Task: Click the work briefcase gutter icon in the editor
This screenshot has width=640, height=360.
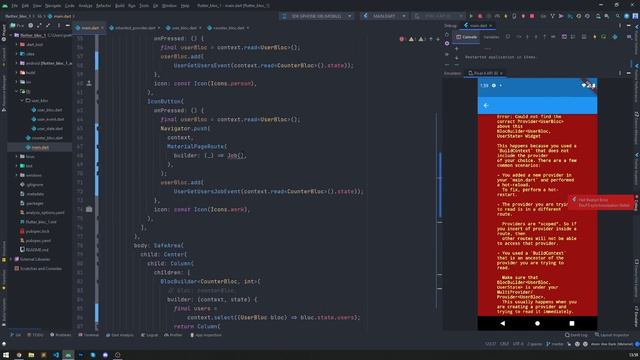Action: (x=89, y=209)
